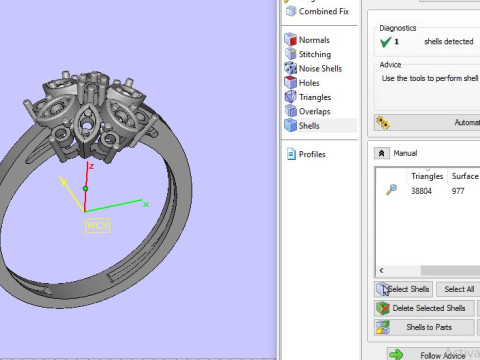The height and width of the screenshot is (360, 480).
Task: Click the Shells to Parts button
Action: pos(424,327)
